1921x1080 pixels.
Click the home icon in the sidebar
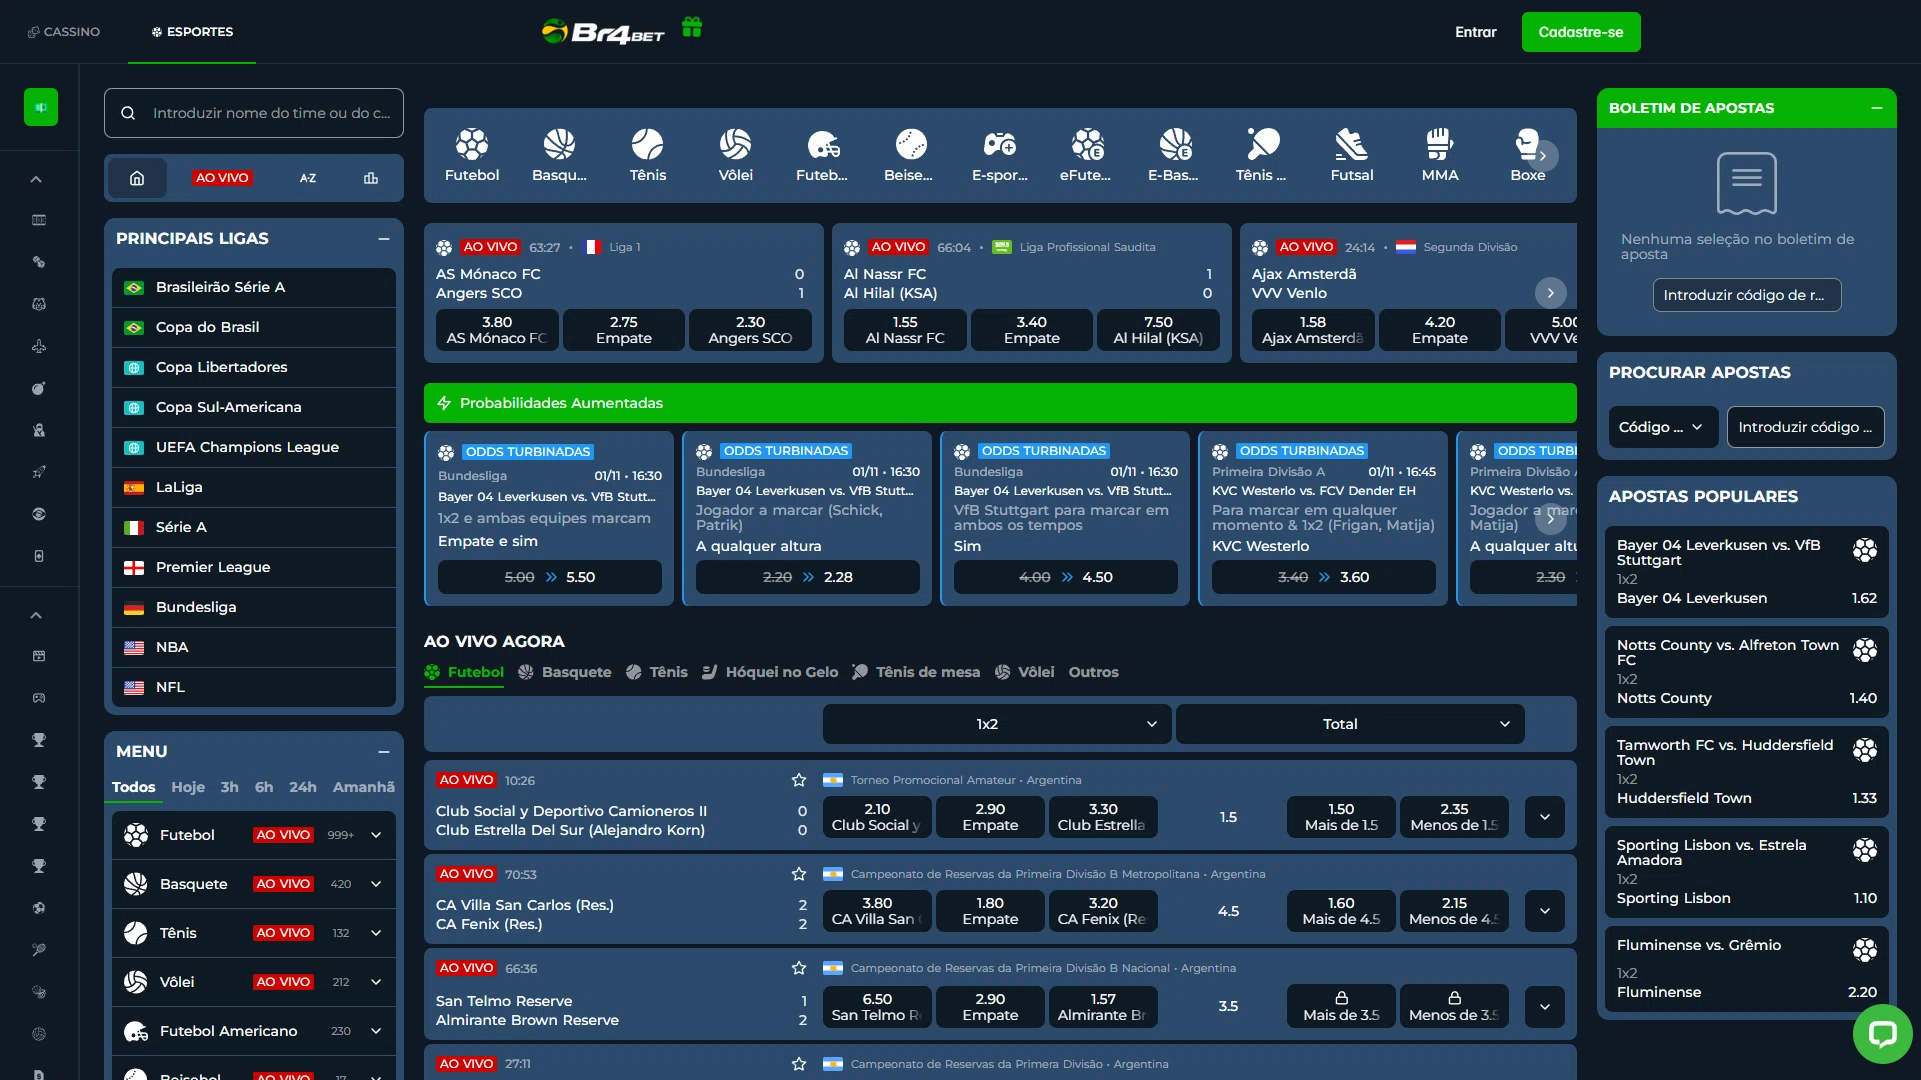(137, 178)
